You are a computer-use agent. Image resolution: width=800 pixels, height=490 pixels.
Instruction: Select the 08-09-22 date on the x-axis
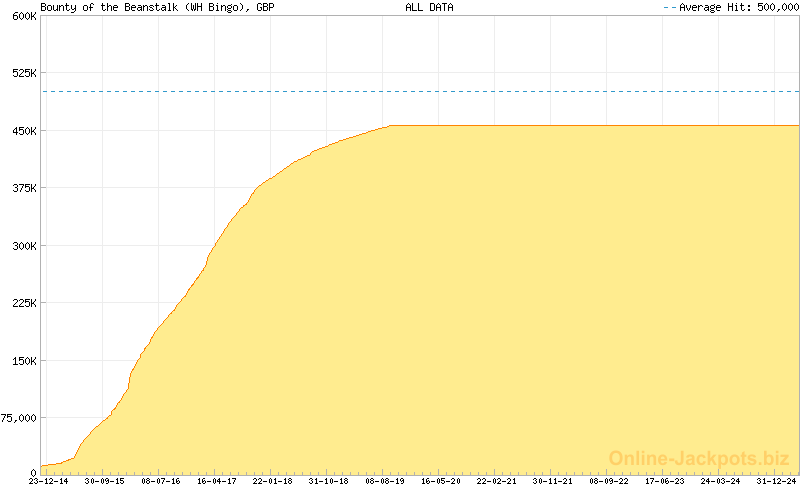point(608,481)
